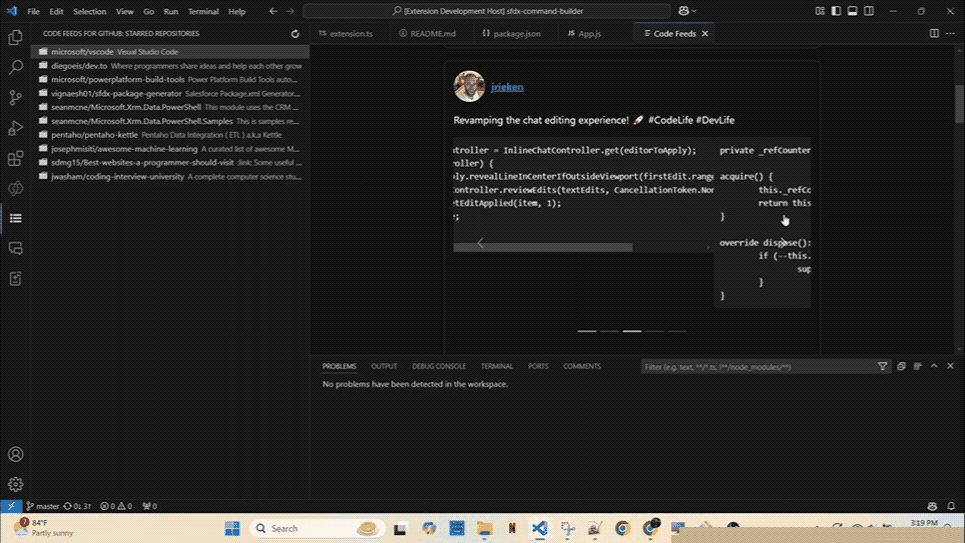Maximize the bottom panel size

(934, 366)
